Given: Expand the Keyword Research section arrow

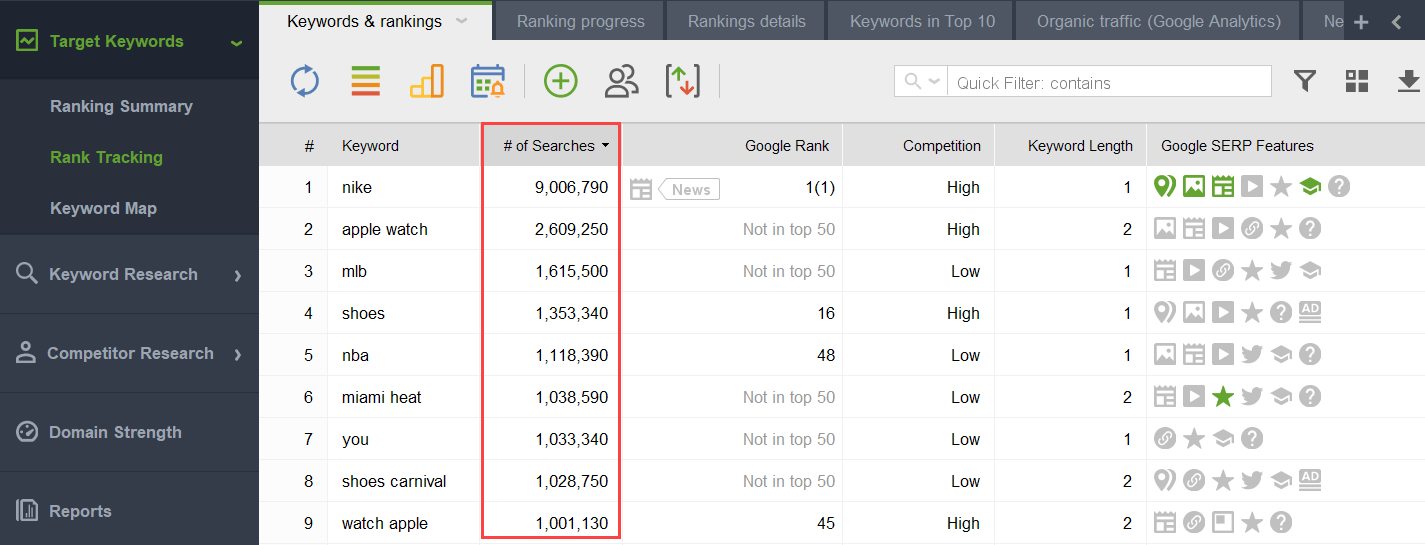Looking at the screenshot, I should click(238, 275).
